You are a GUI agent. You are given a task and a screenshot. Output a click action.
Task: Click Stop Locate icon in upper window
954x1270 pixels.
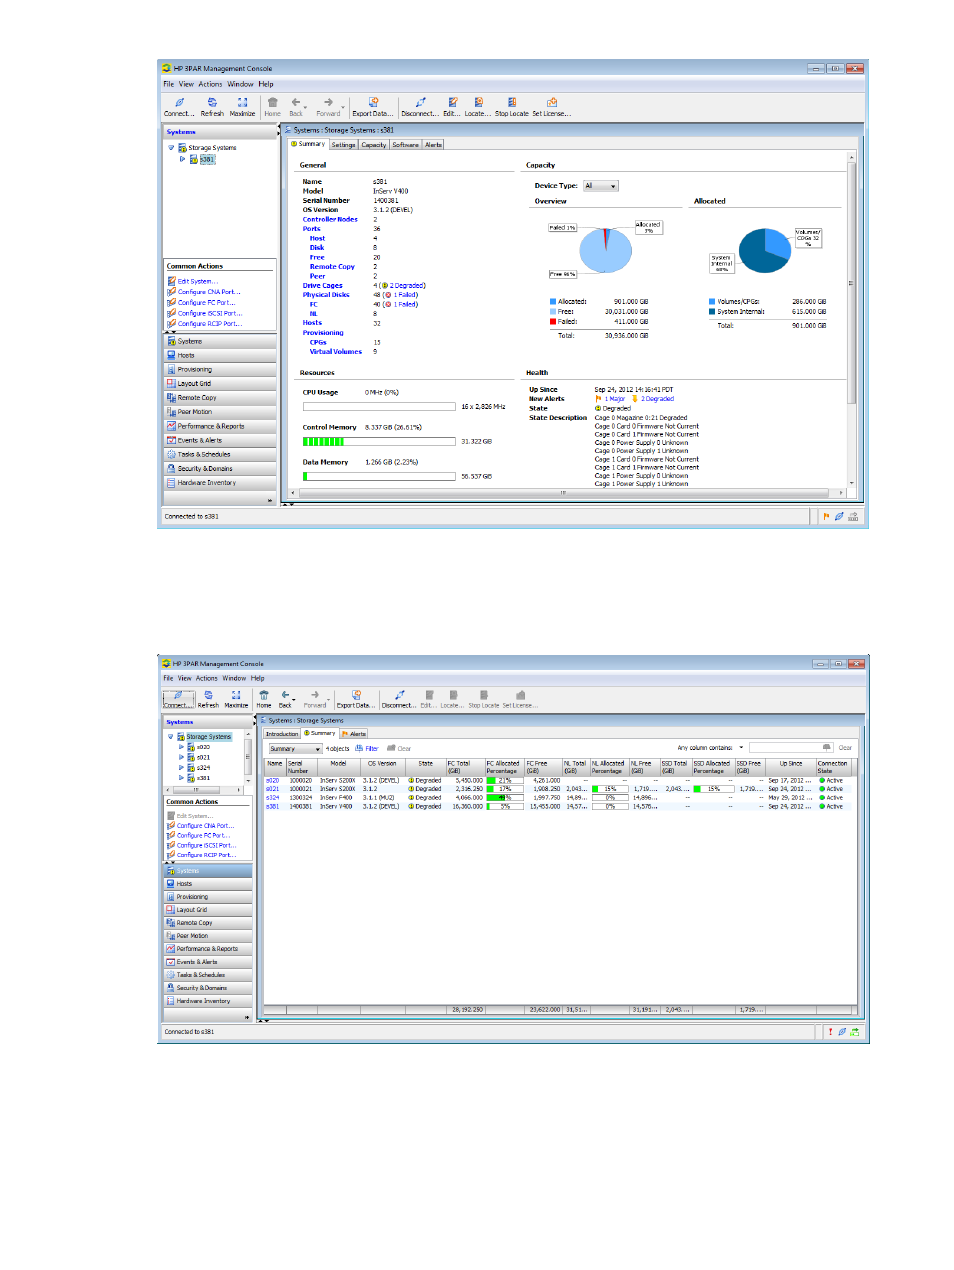click(x=512, y=102)
